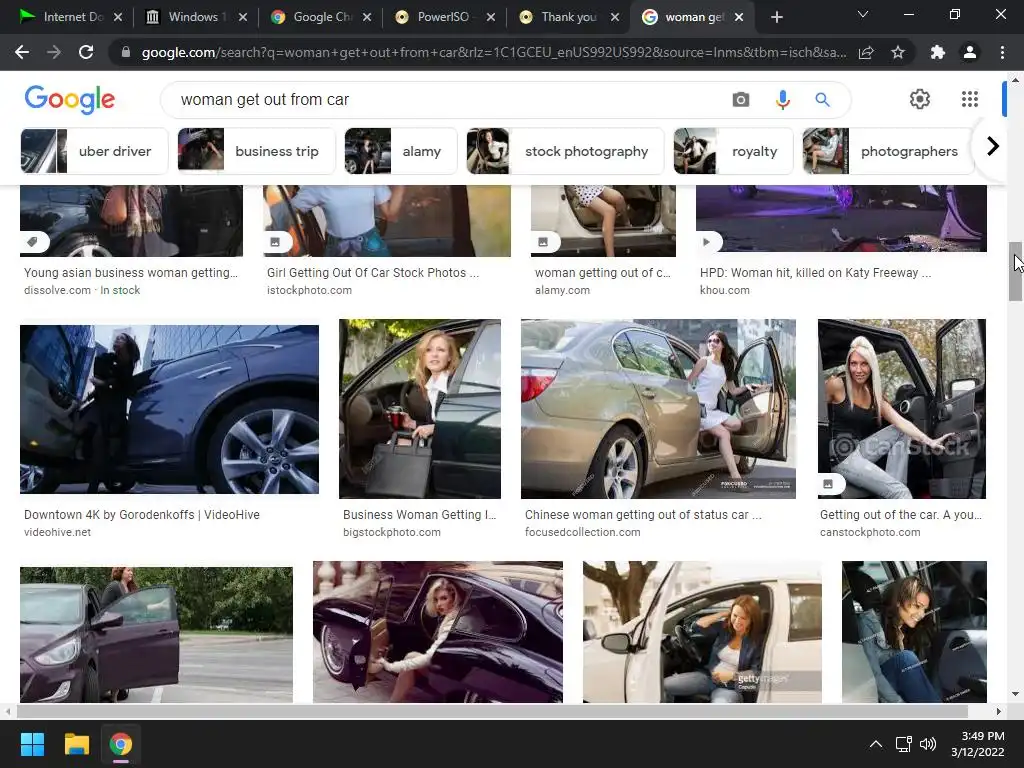Click the browser forward arrow
Screen dimensions: 1024x768
(x=54, y=52)
